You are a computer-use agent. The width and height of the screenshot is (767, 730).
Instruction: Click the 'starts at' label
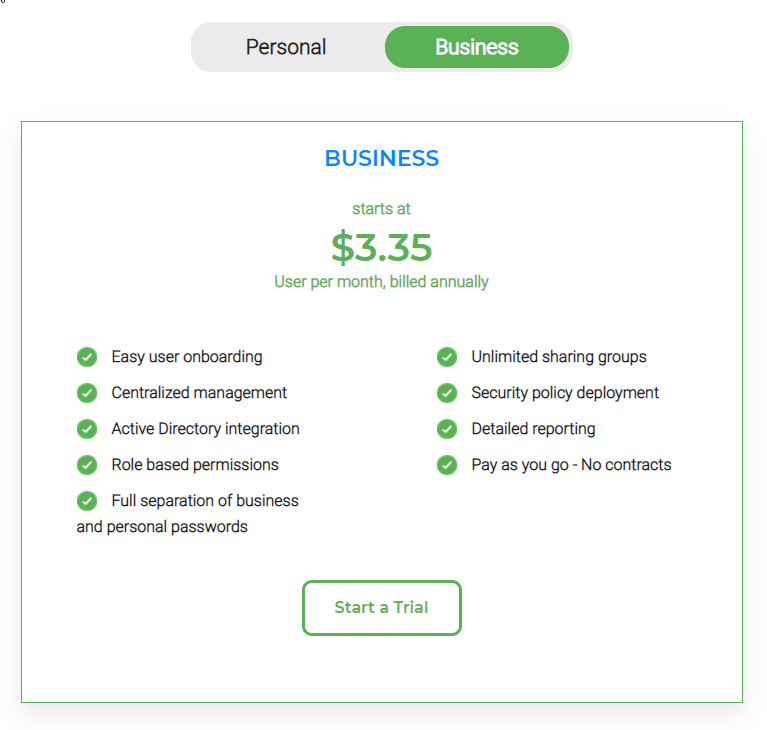coord(382,209)
